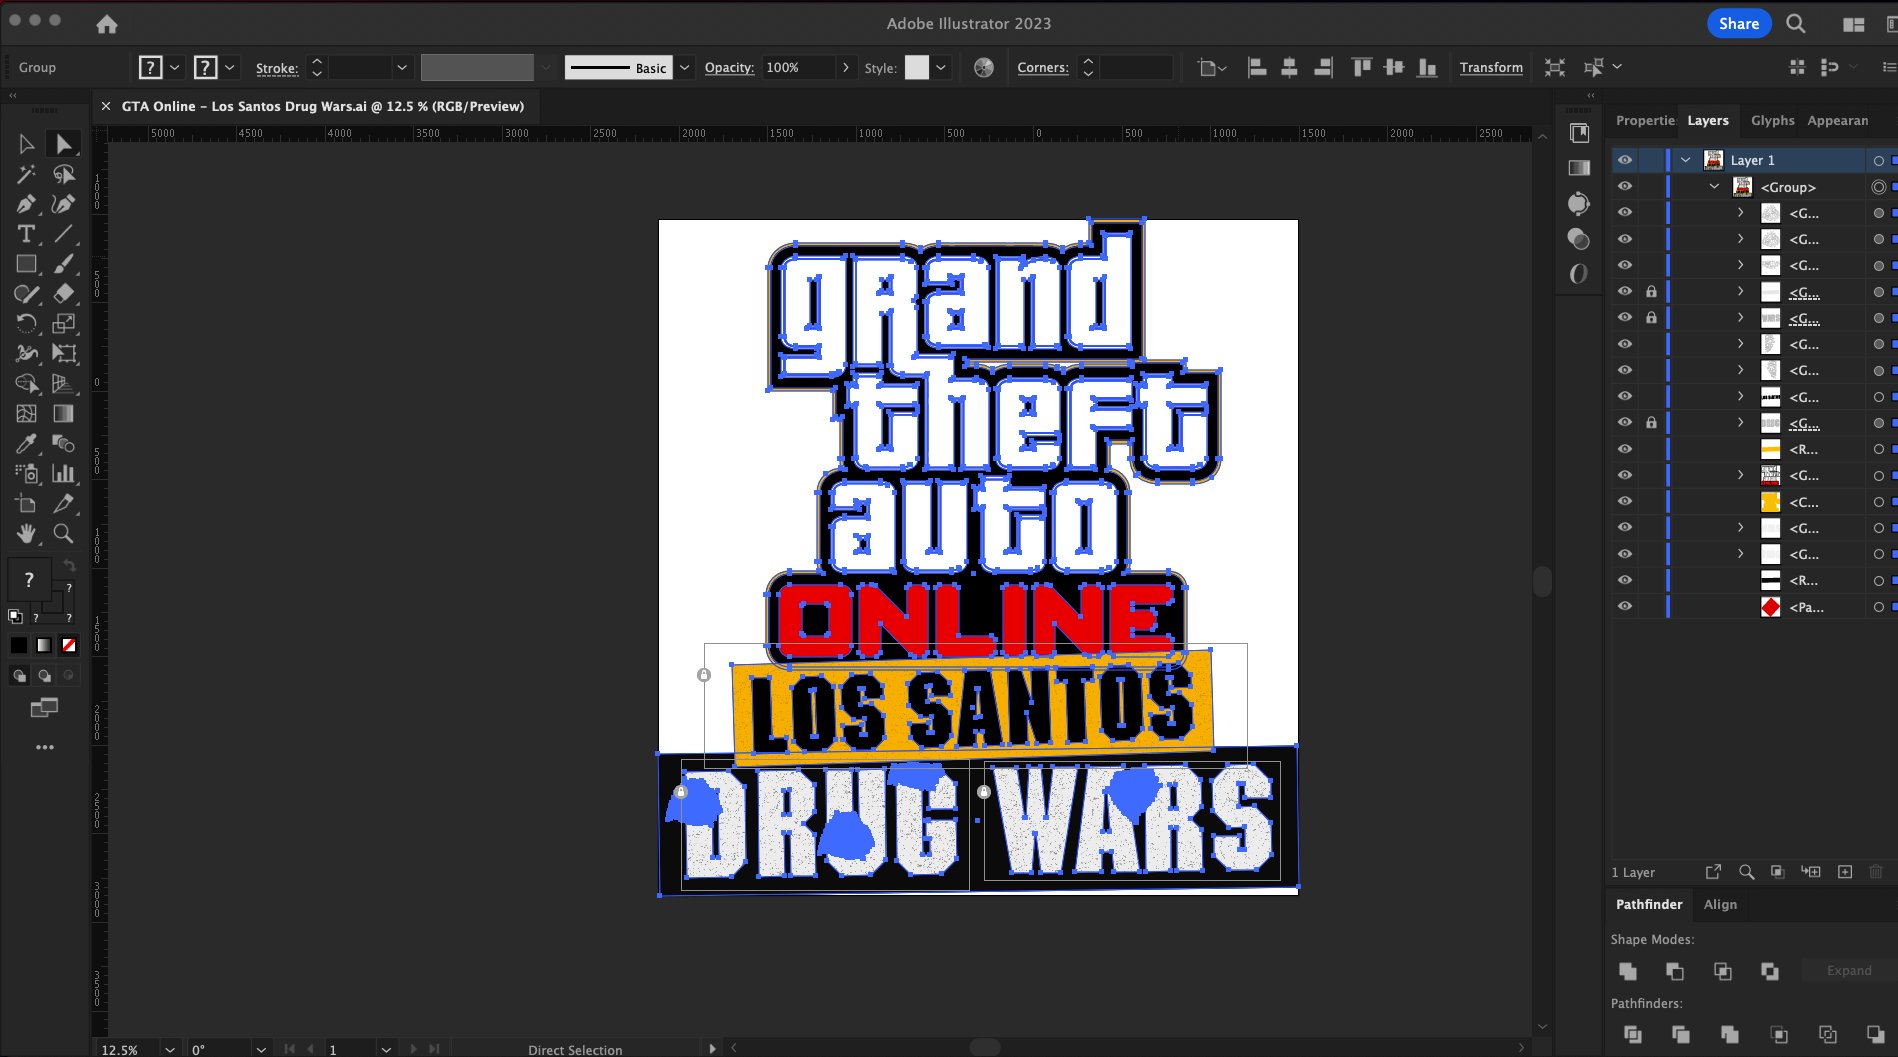This screenshot has width=1898, height=1057.
Task: Select the Zoom tool
Action: tap(64, 534)
